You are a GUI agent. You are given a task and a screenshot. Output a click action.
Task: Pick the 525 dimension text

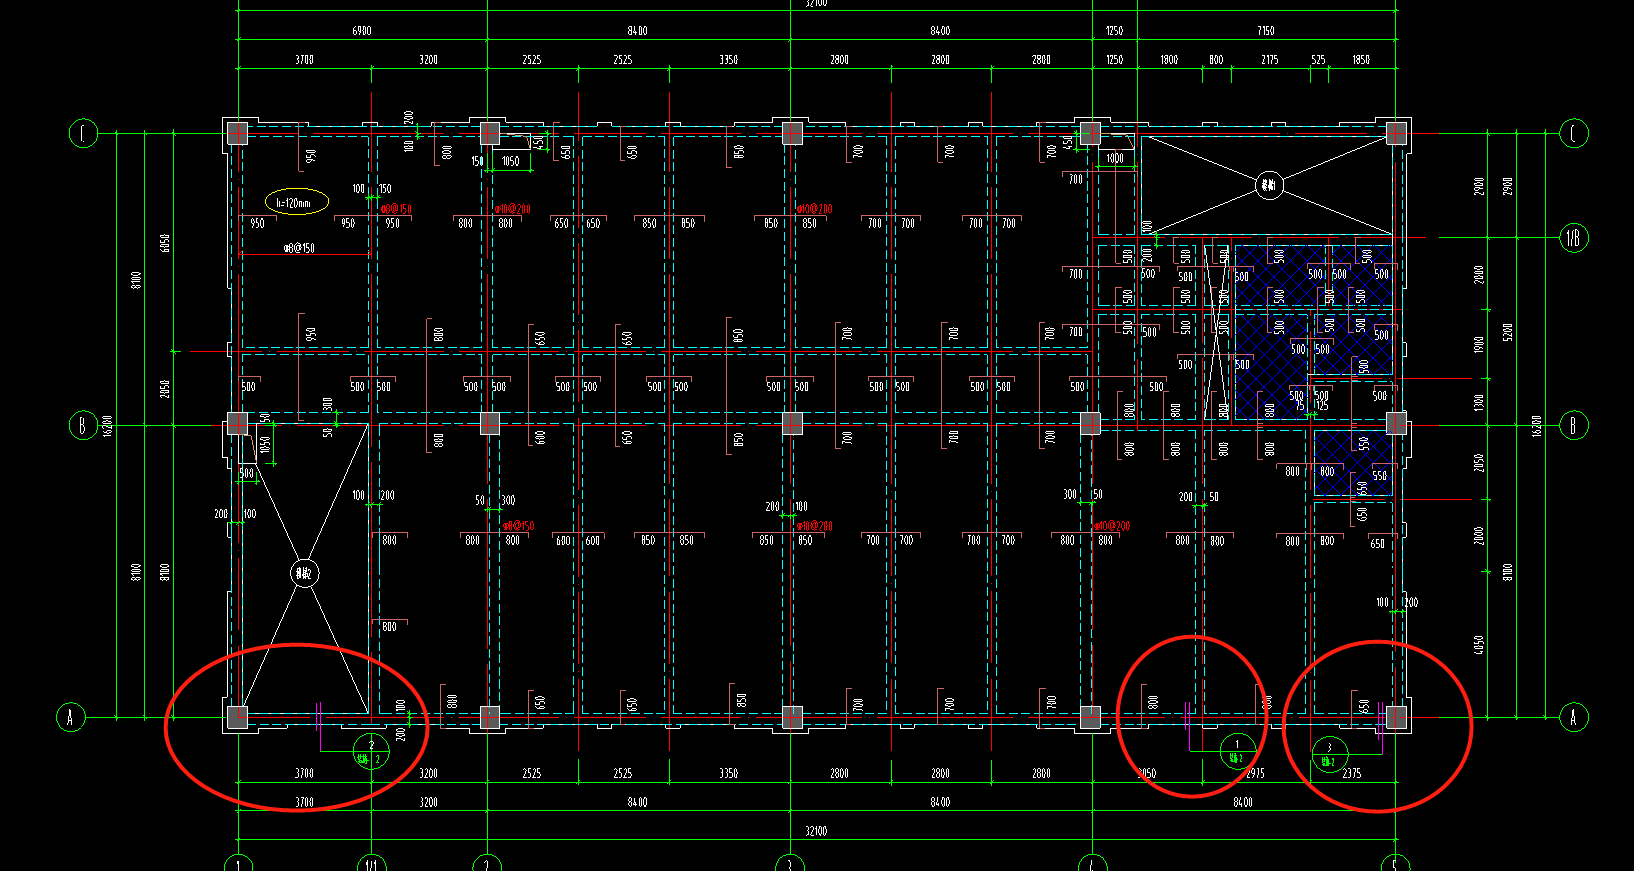point(1319,60)
